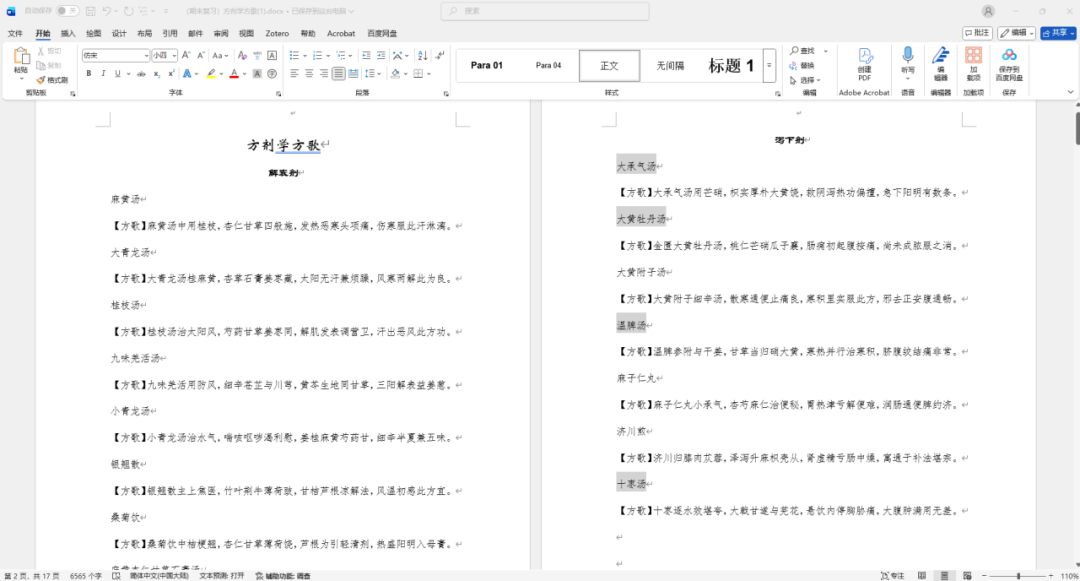Click the zoom slider in status bar

tap(1018, 575)
